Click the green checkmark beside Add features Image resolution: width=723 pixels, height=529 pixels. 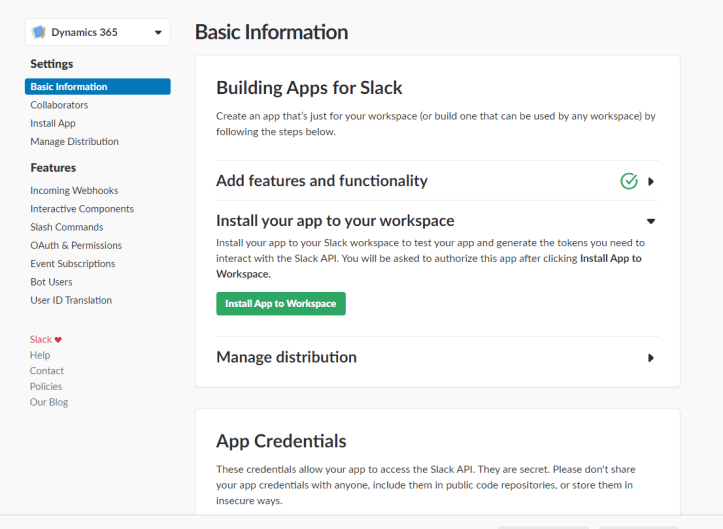point(629,181)
